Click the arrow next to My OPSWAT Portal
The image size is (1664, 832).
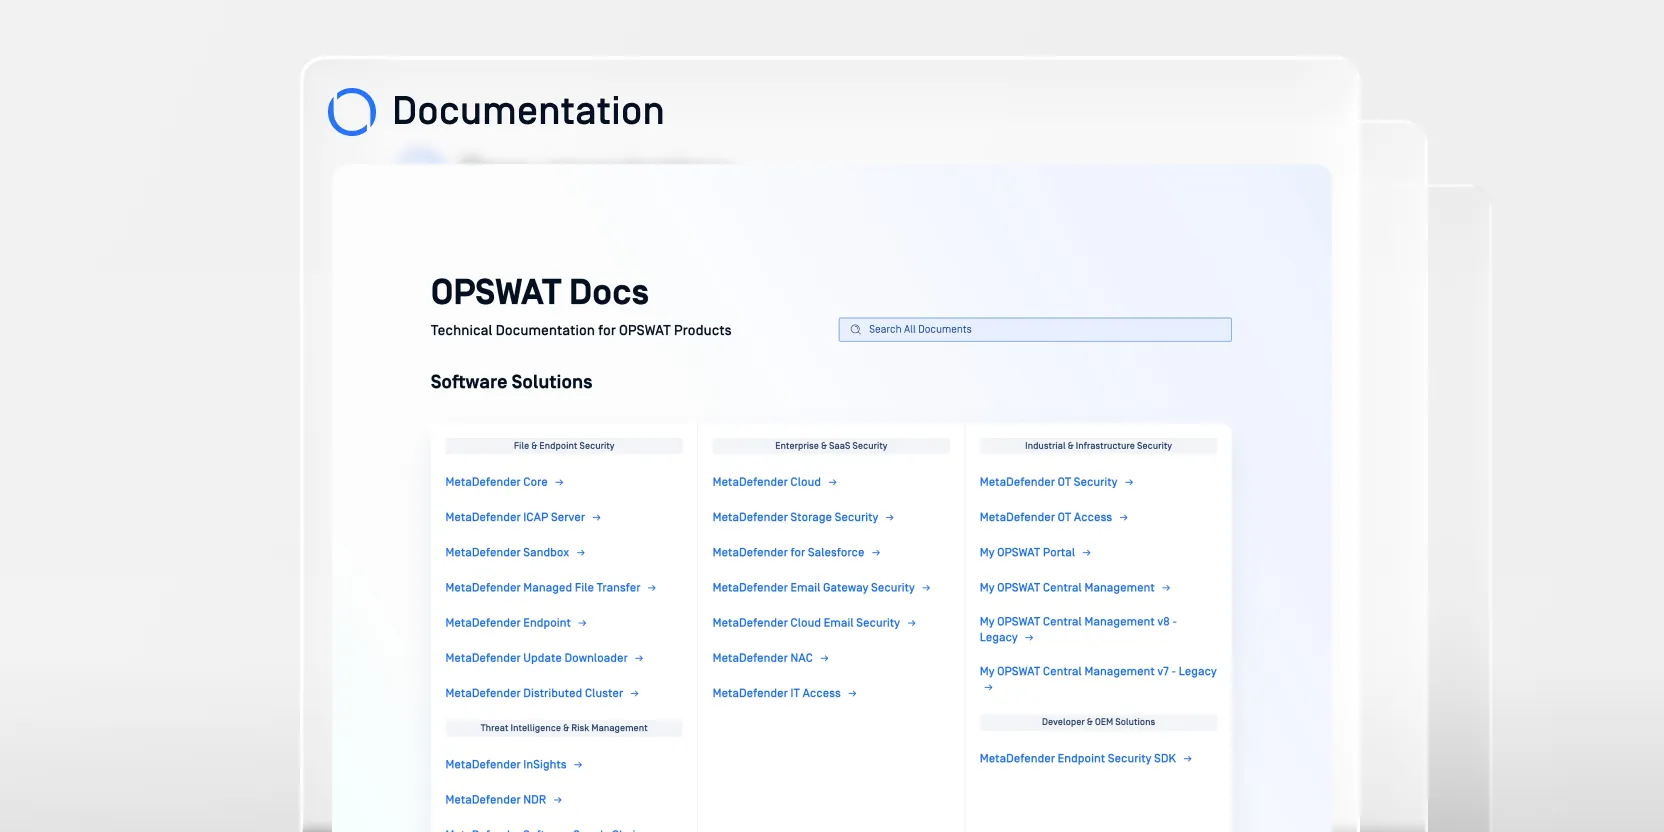click(1087, 553)
